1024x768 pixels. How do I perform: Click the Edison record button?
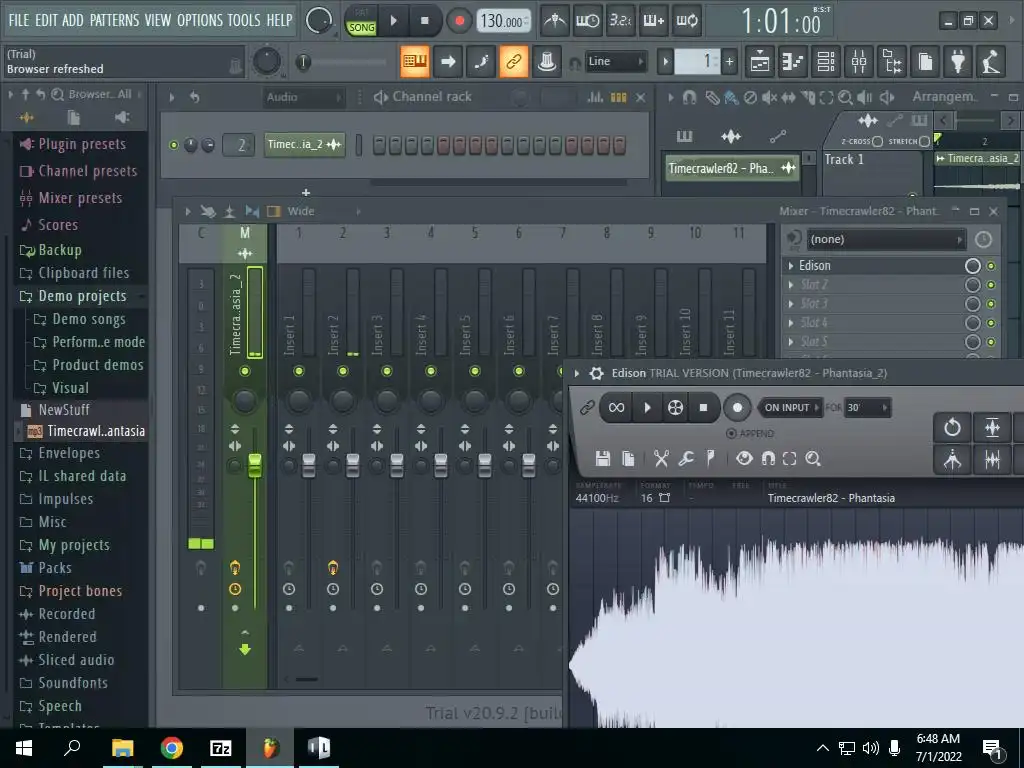point(737,408)
